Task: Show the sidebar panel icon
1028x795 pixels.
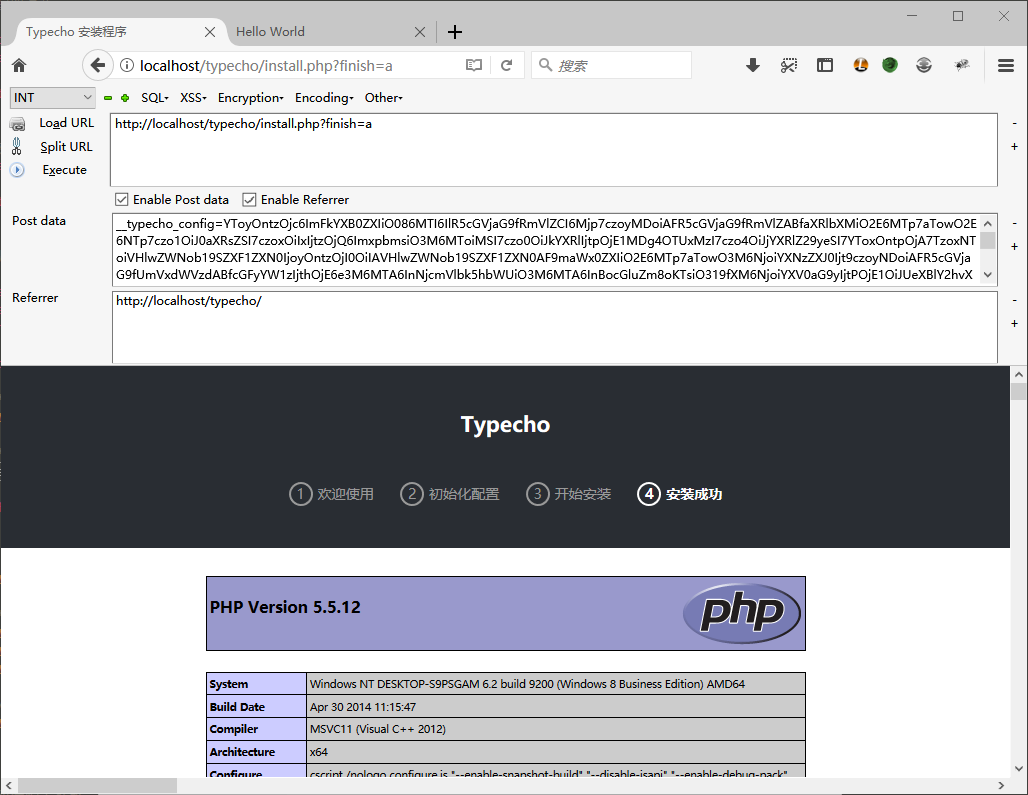Action: pyautogui.click(x=825, y=65)
